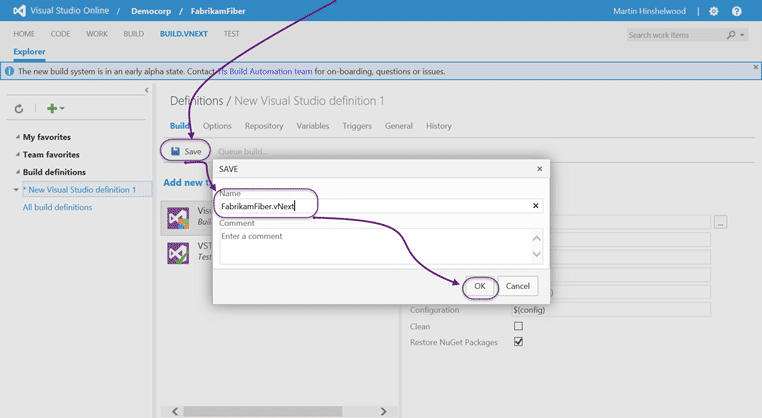Uncheck Restore NuGet Packages
The height and width of the screenshot is (418, 762).
click(x=519, y=342)
